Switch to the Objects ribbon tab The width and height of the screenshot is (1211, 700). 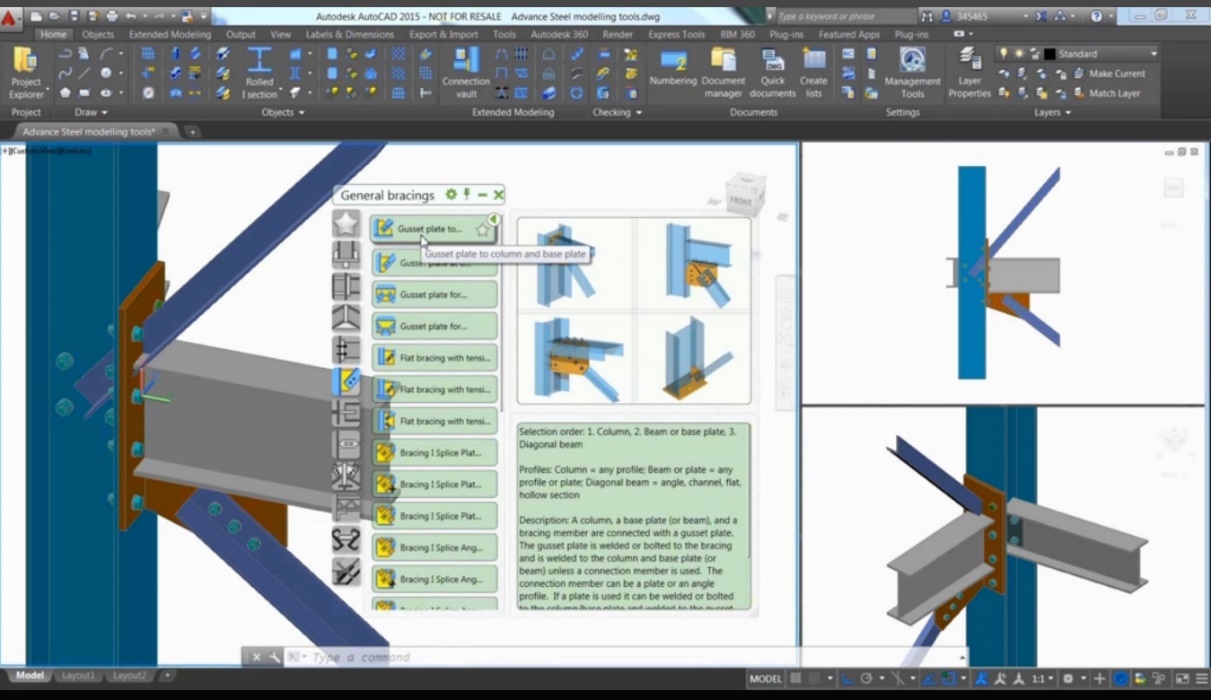pyautogui.click(x=98, y=34)
